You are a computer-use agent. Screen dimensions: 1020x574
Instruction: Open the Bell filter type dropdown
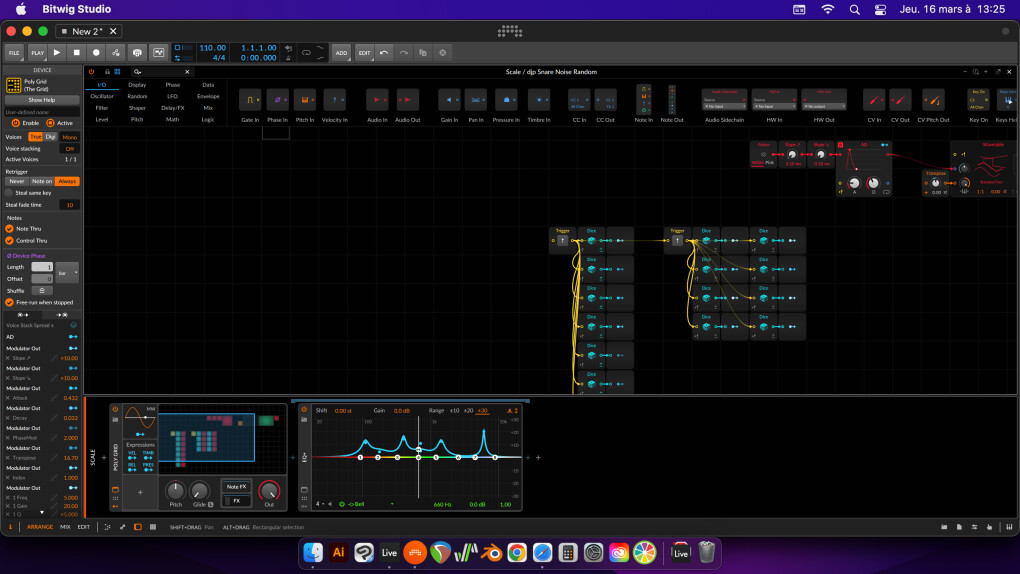[357, 504]
